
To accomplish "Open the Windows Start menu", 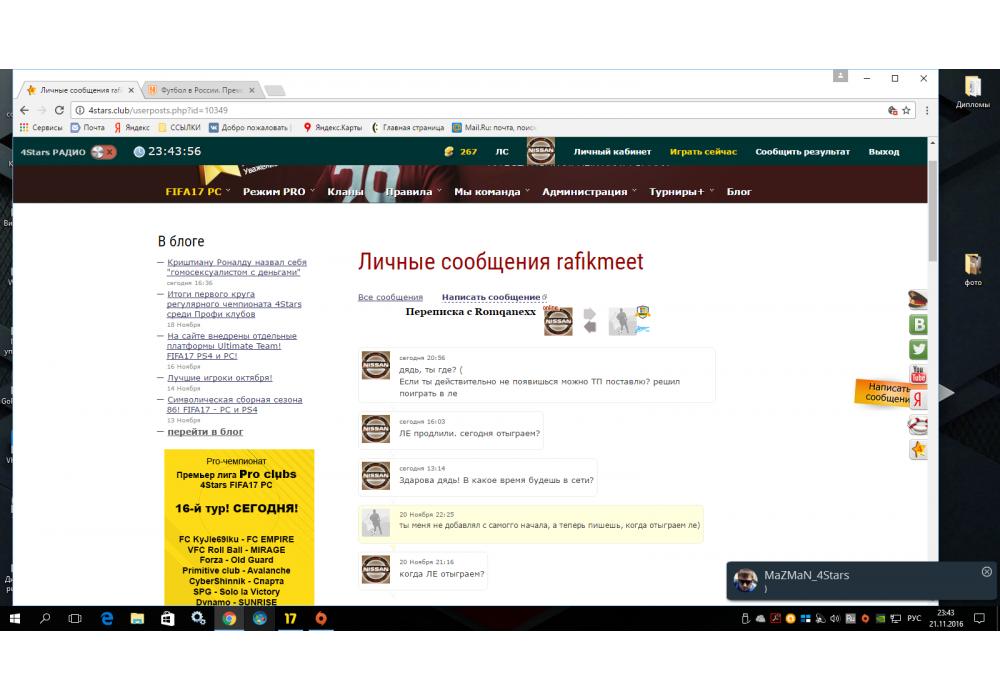I will pos(15,618).
